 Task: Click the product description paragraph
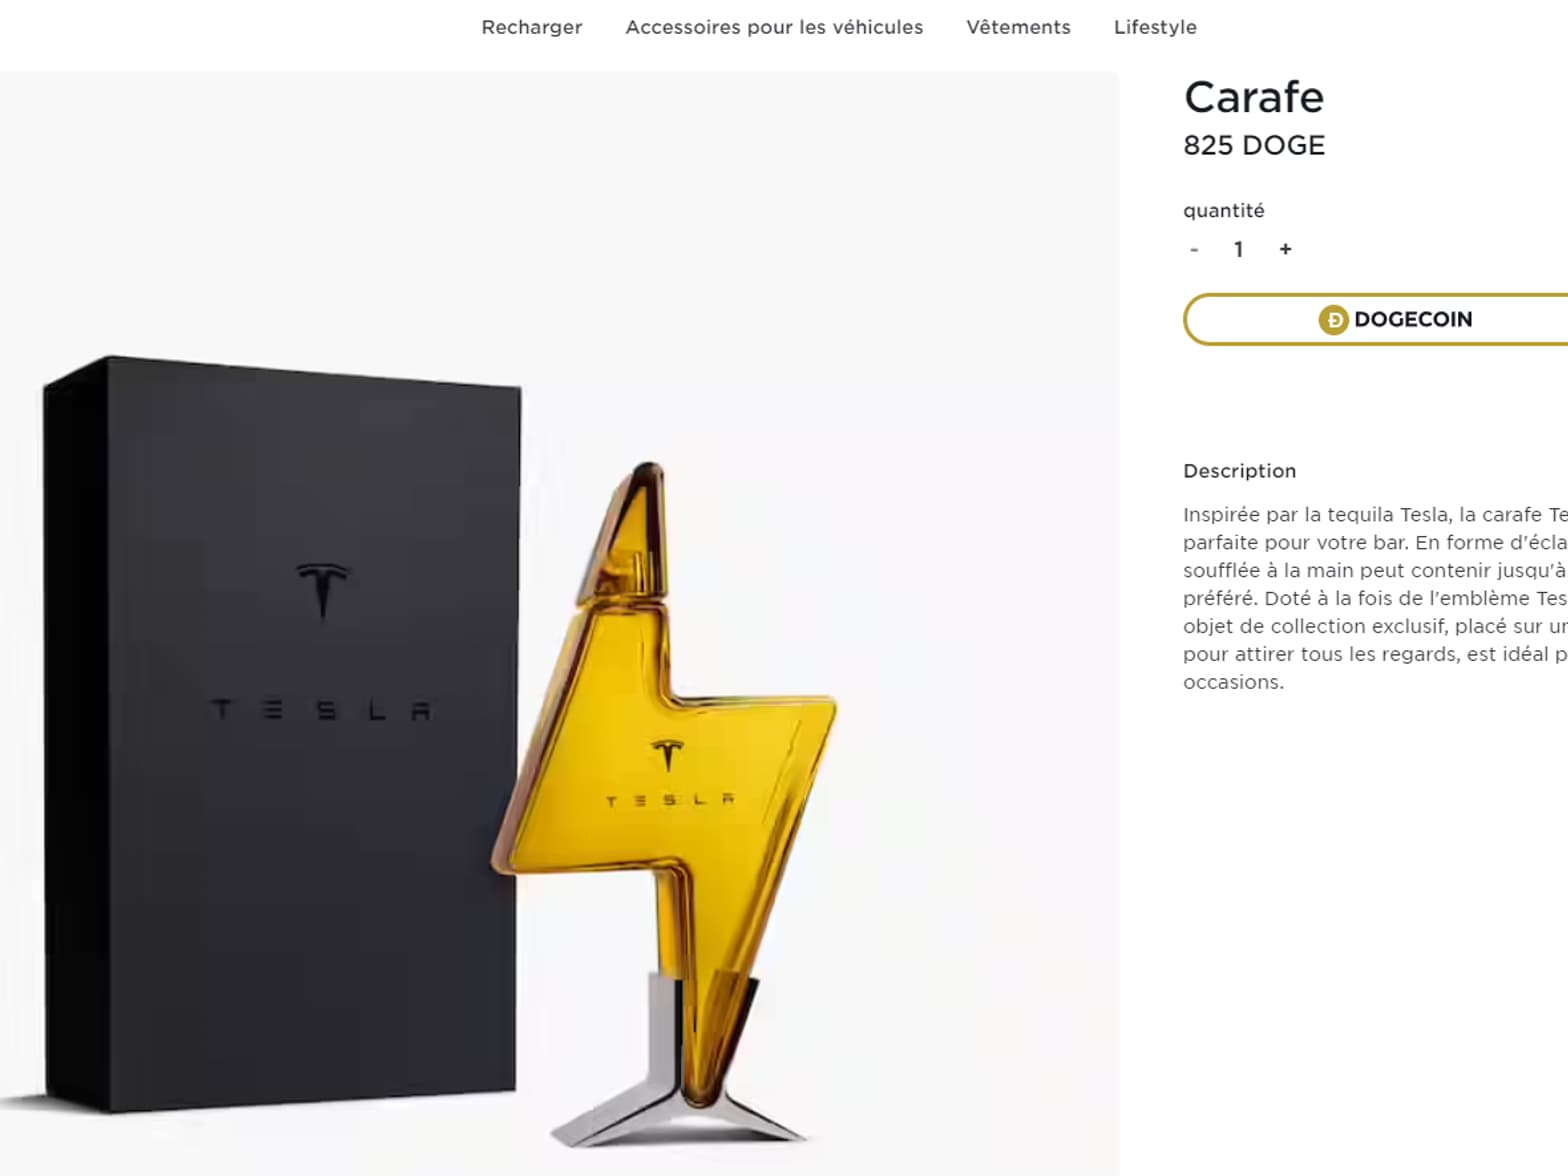click(x=1375, y=598)
